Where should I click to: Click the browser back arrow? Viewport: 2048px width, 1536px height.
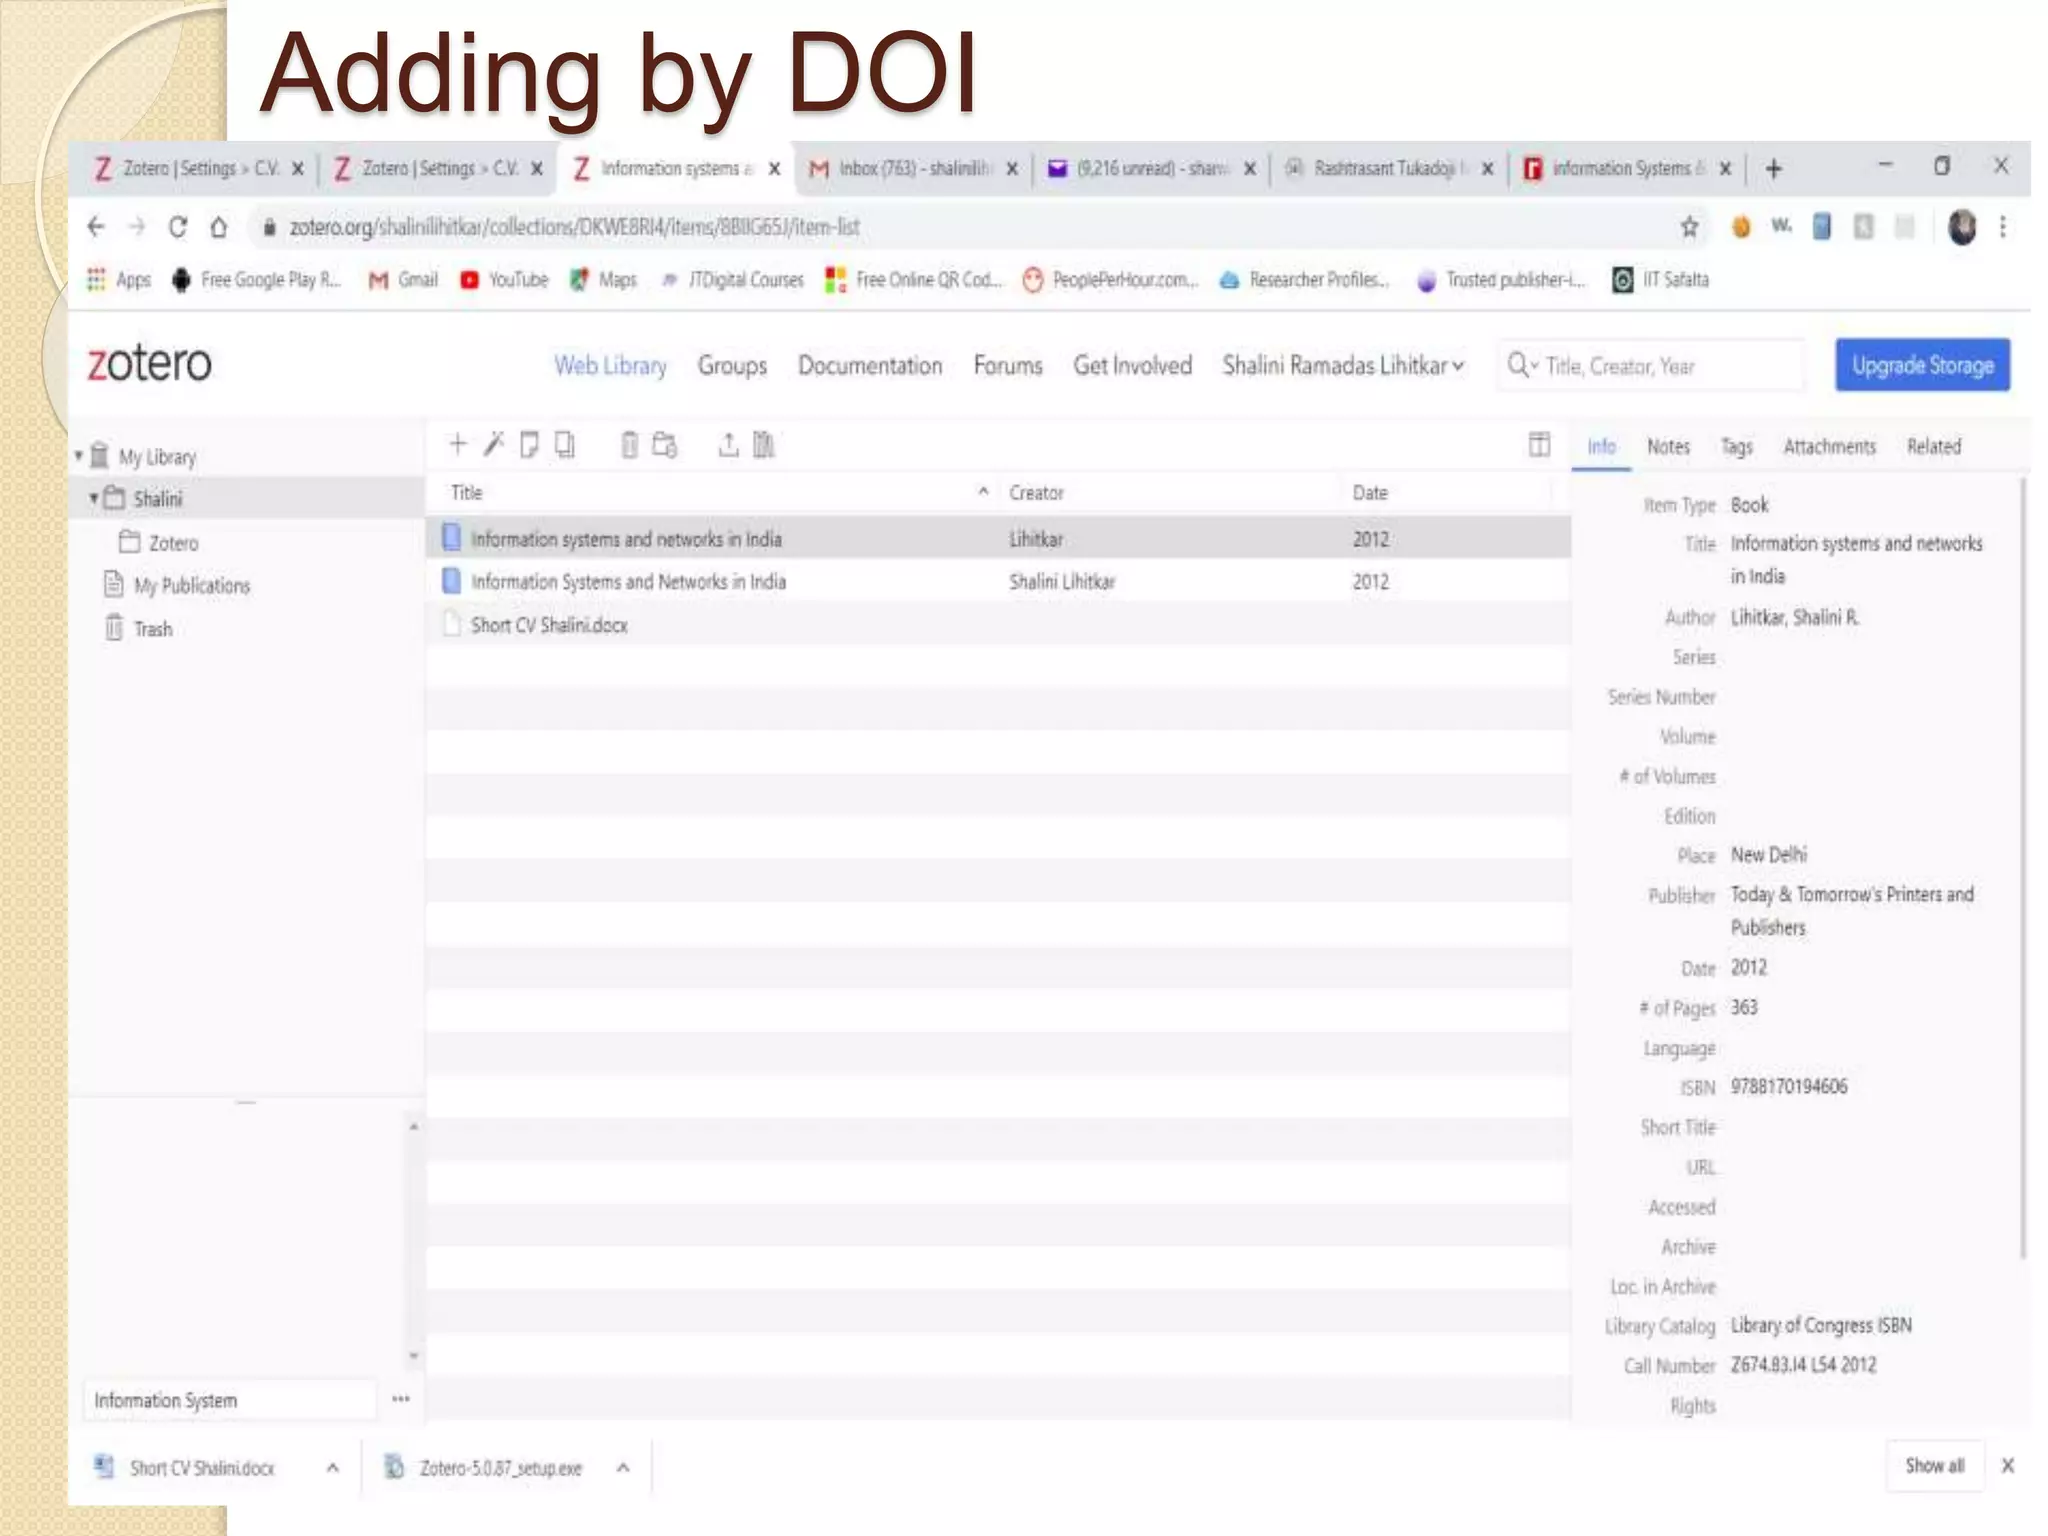click(x=96, y=227)
